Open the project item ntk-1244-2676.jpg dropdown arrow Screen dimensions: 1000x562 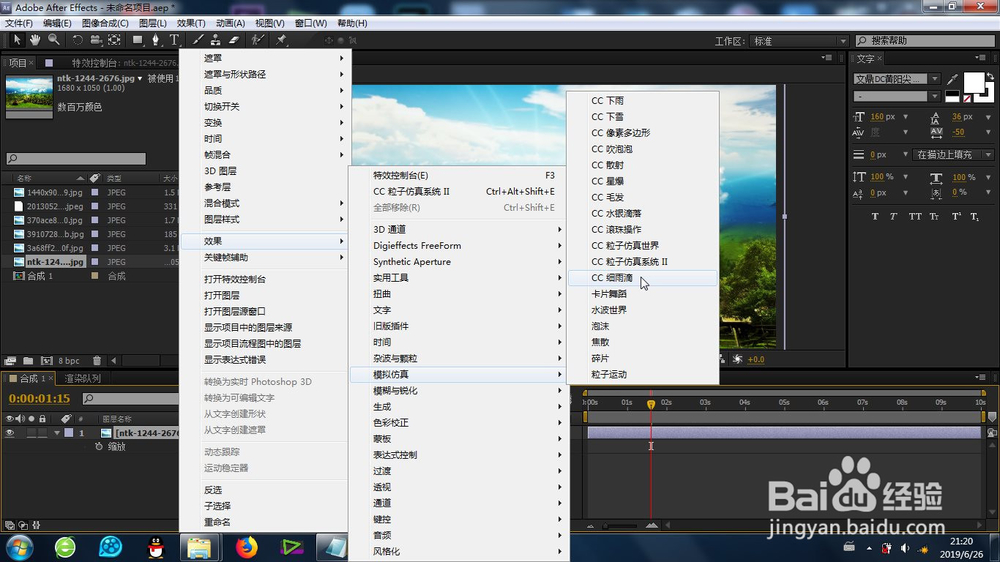140,78
